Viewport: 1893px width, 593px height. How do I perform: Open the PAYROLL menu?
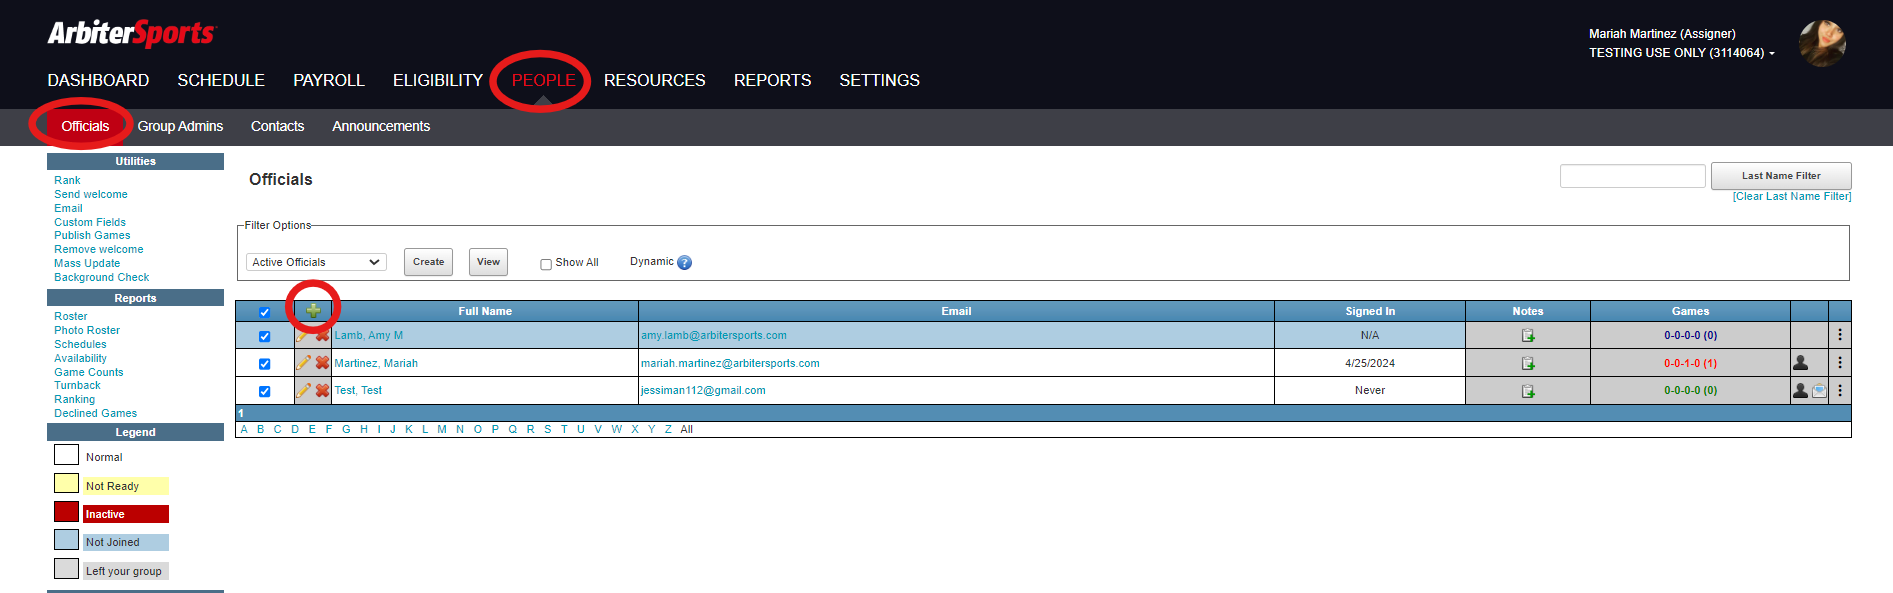[x=329, y=80]
